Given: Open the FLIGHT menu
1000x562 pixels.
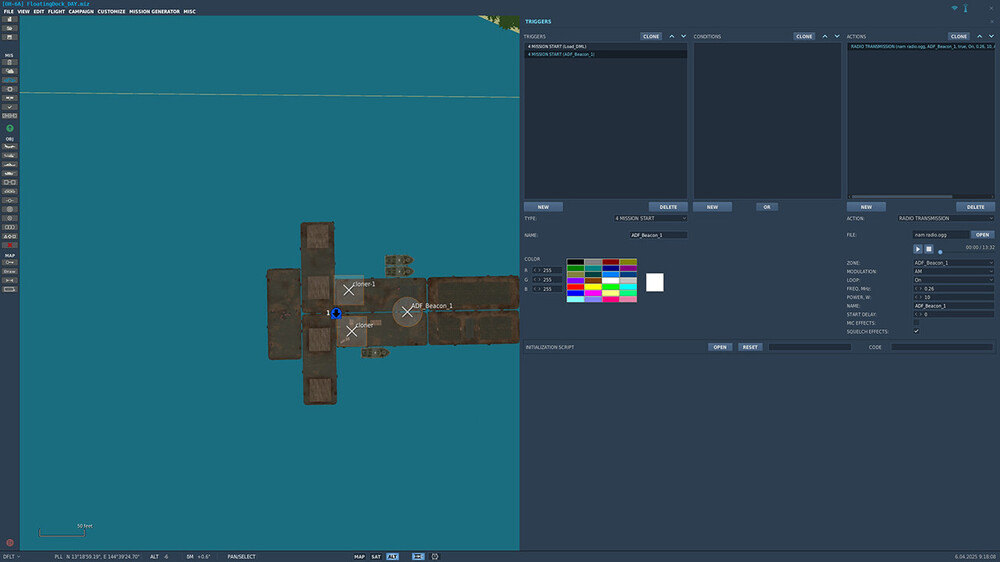Looking at the screenshot, I should (56, 11).
